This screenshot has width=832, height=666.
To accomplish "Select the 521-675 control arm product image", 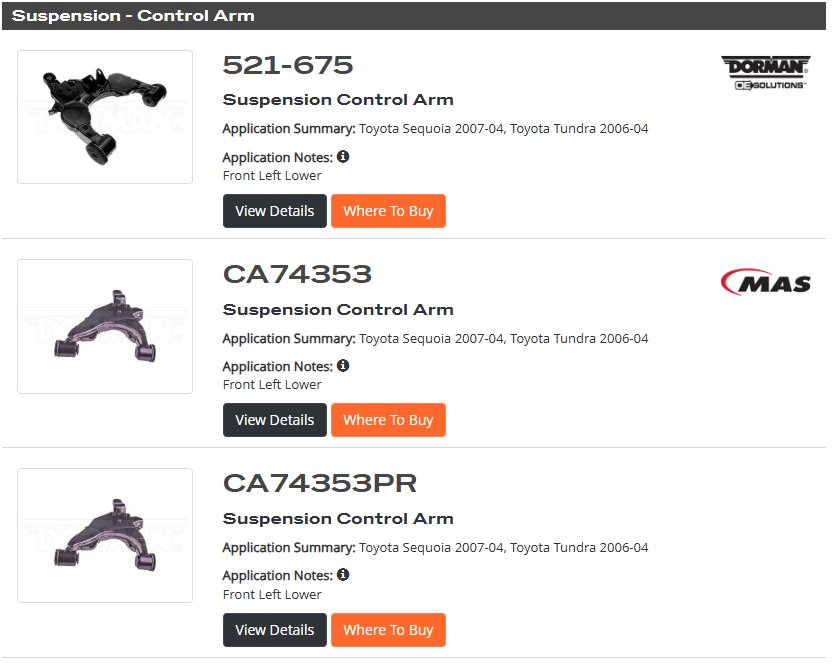I will tap(105, 117).
